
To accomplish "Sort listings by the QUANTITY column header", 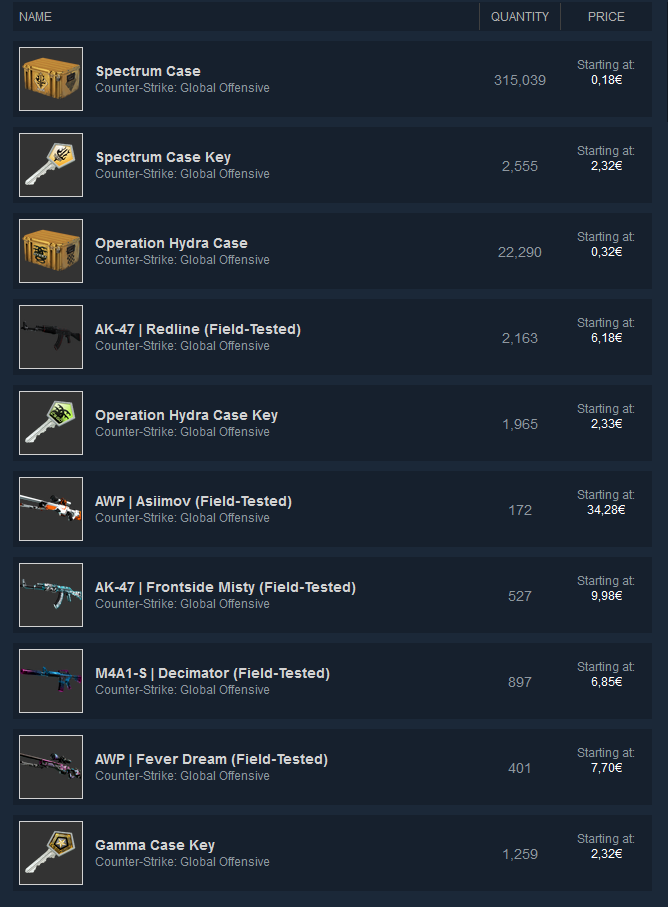I will click(x=520, y=17).
